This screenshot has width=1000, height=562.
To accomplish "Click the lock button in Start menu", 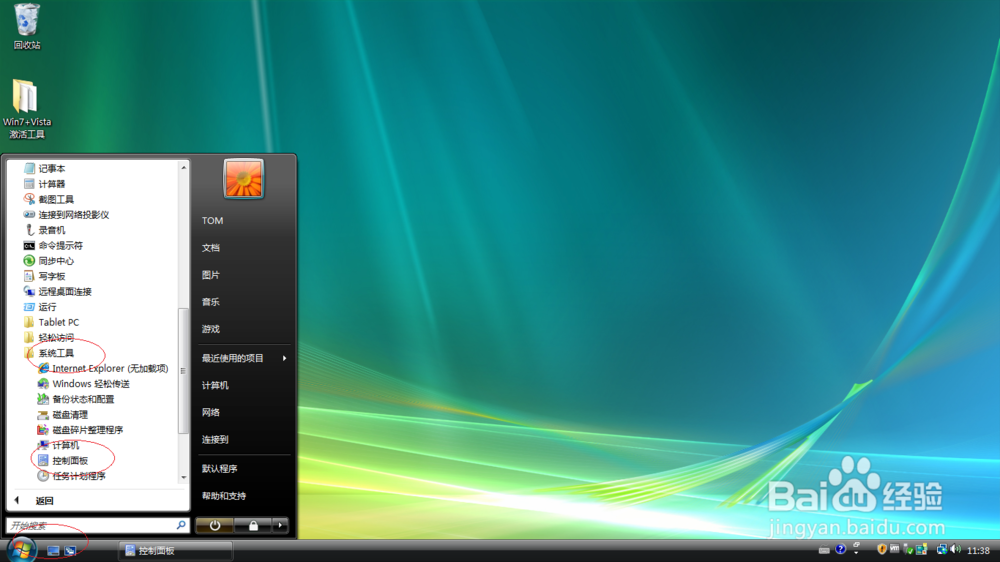I will tap(253, 526).
